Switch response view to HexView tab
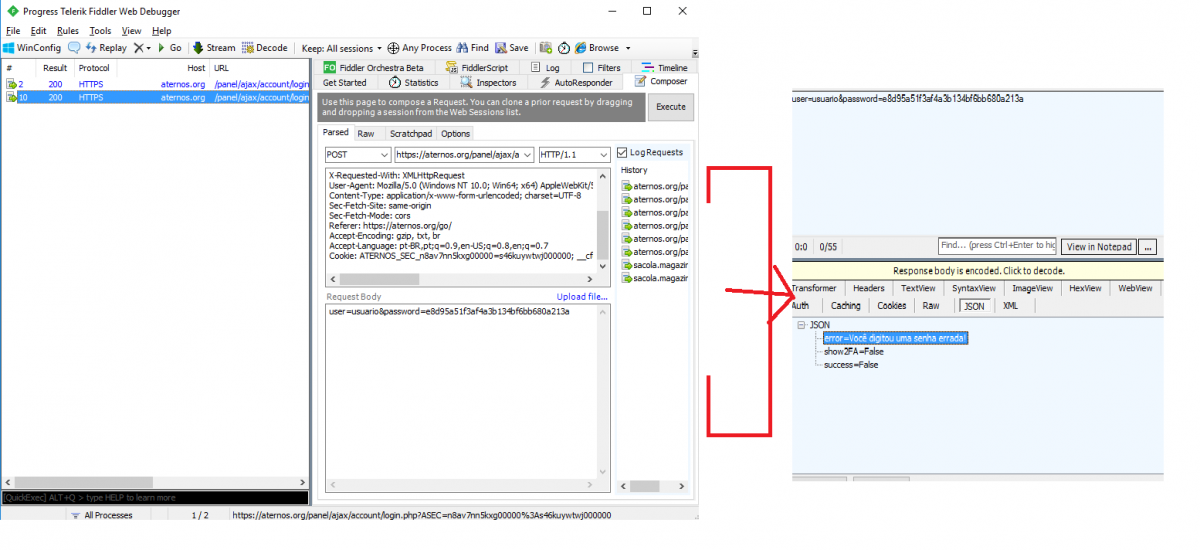The width and height of the screenshot is (1200, 550). (x=1085, y=288)
